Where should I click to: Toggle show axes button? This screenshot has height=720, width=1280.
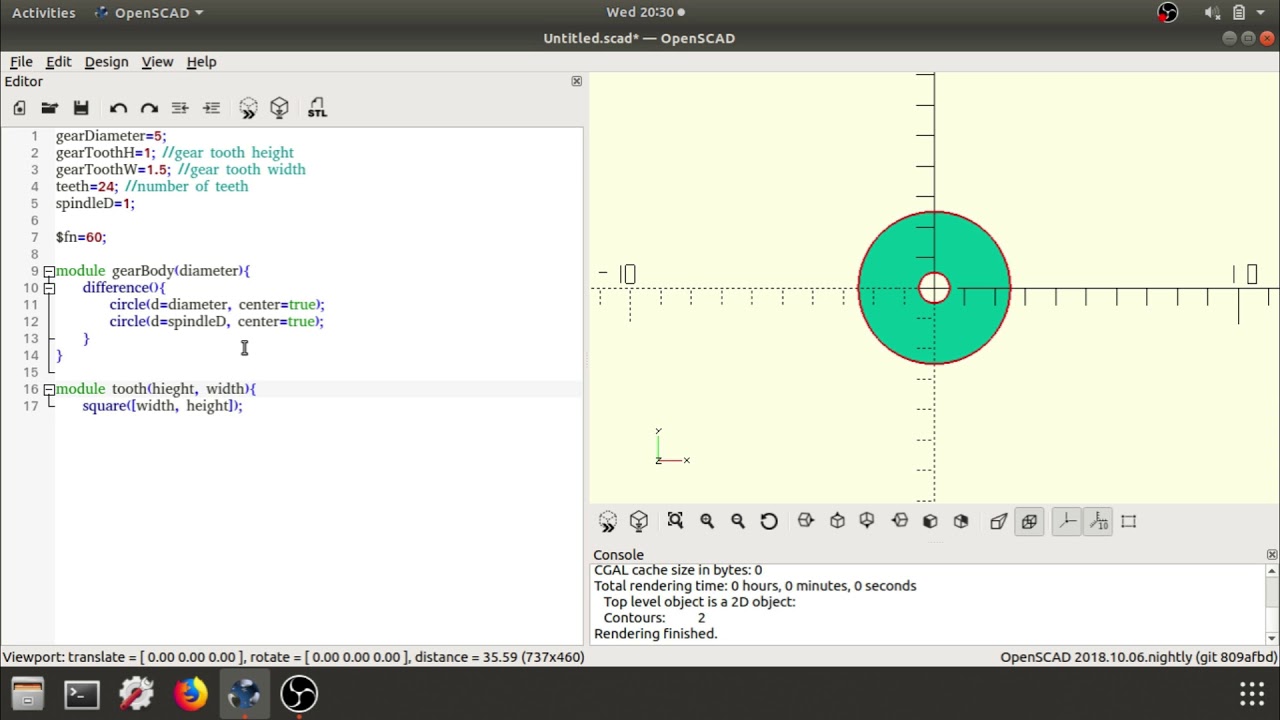(x=1067, y=521)
